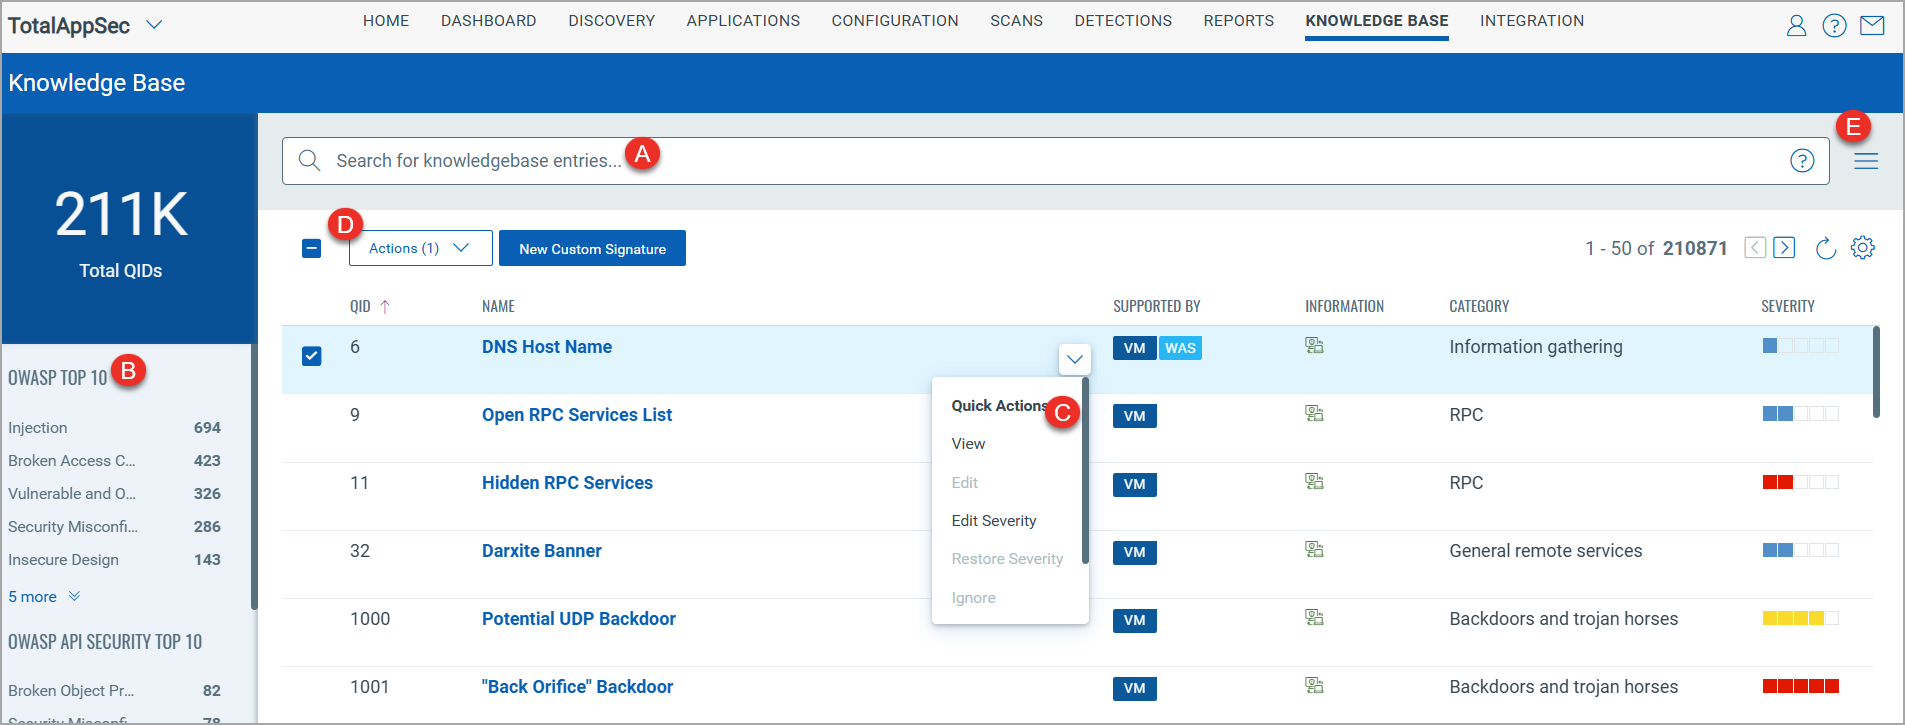Open the DASHBOARD tab
This screenshot has width=1905, height=725.
(488, 21)
